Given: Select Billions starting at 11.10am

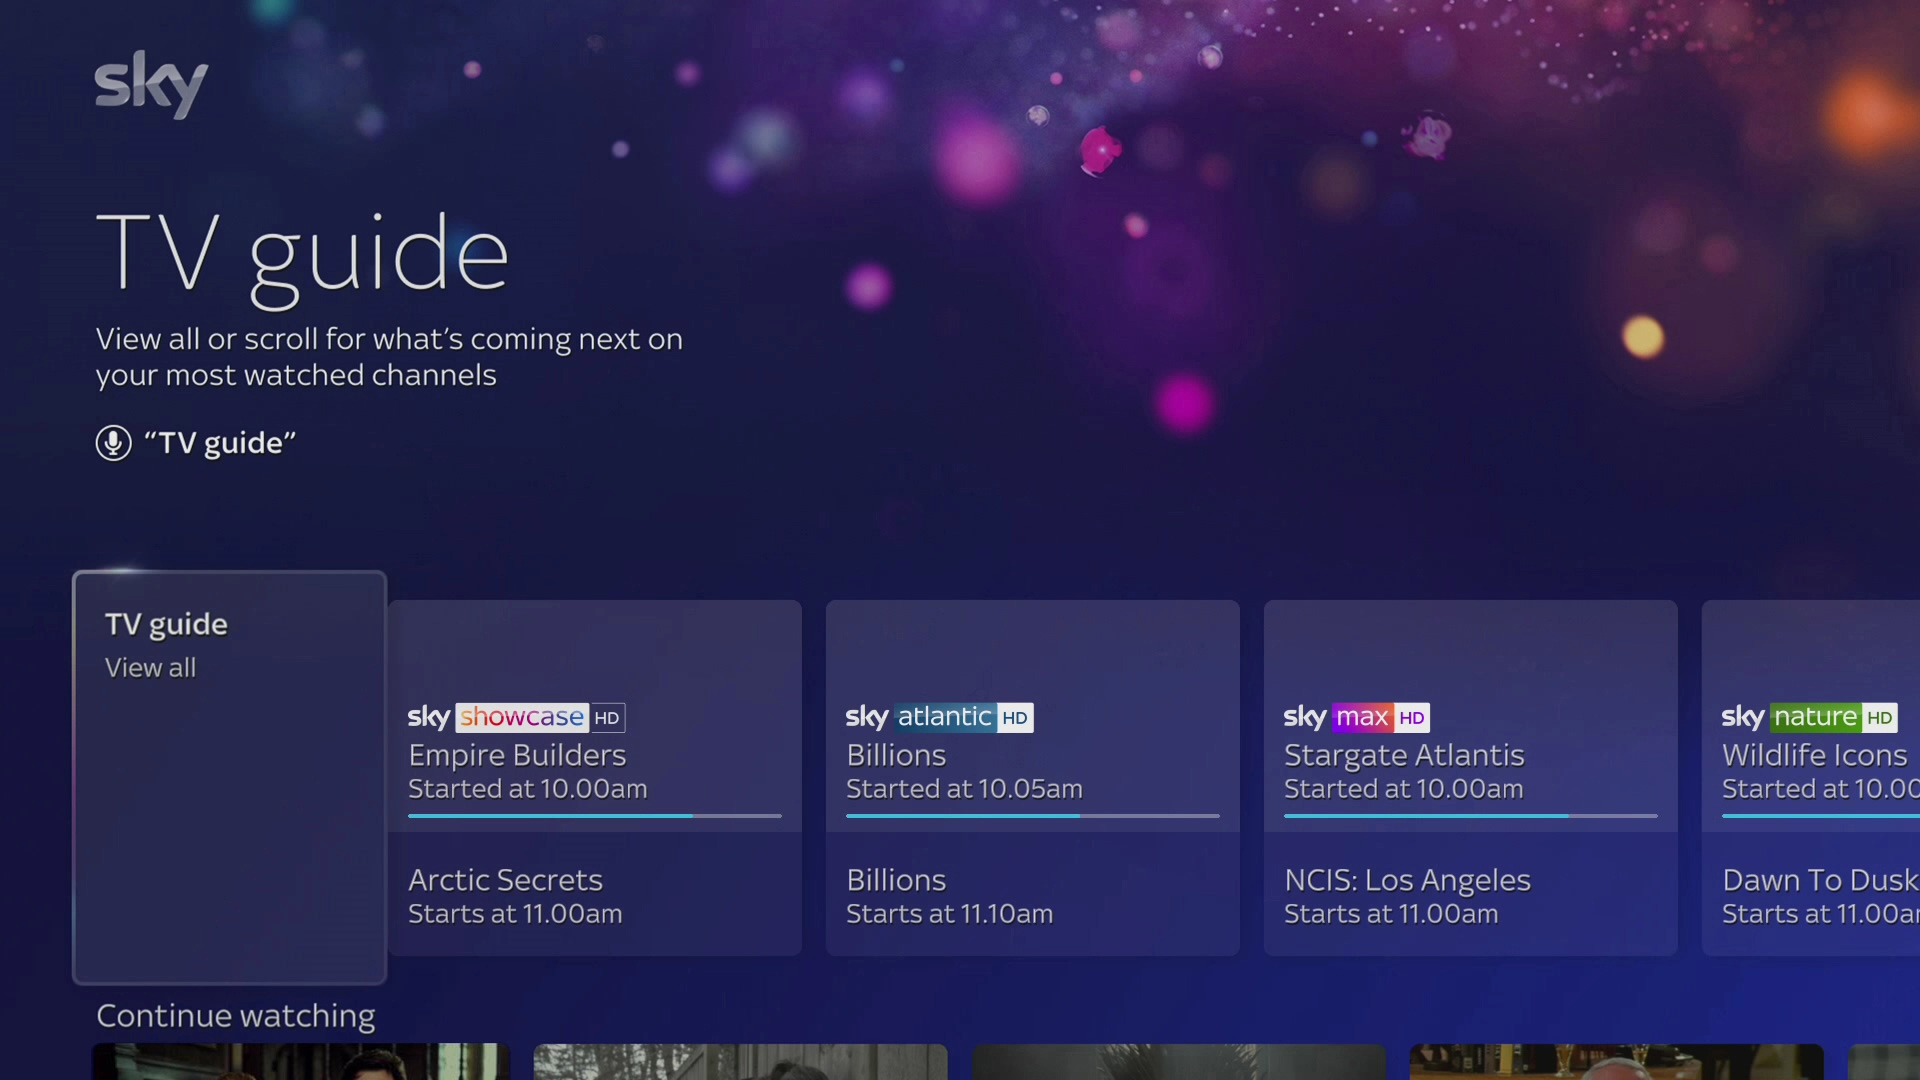Looking at the screenshot, I should click(895, 881).
